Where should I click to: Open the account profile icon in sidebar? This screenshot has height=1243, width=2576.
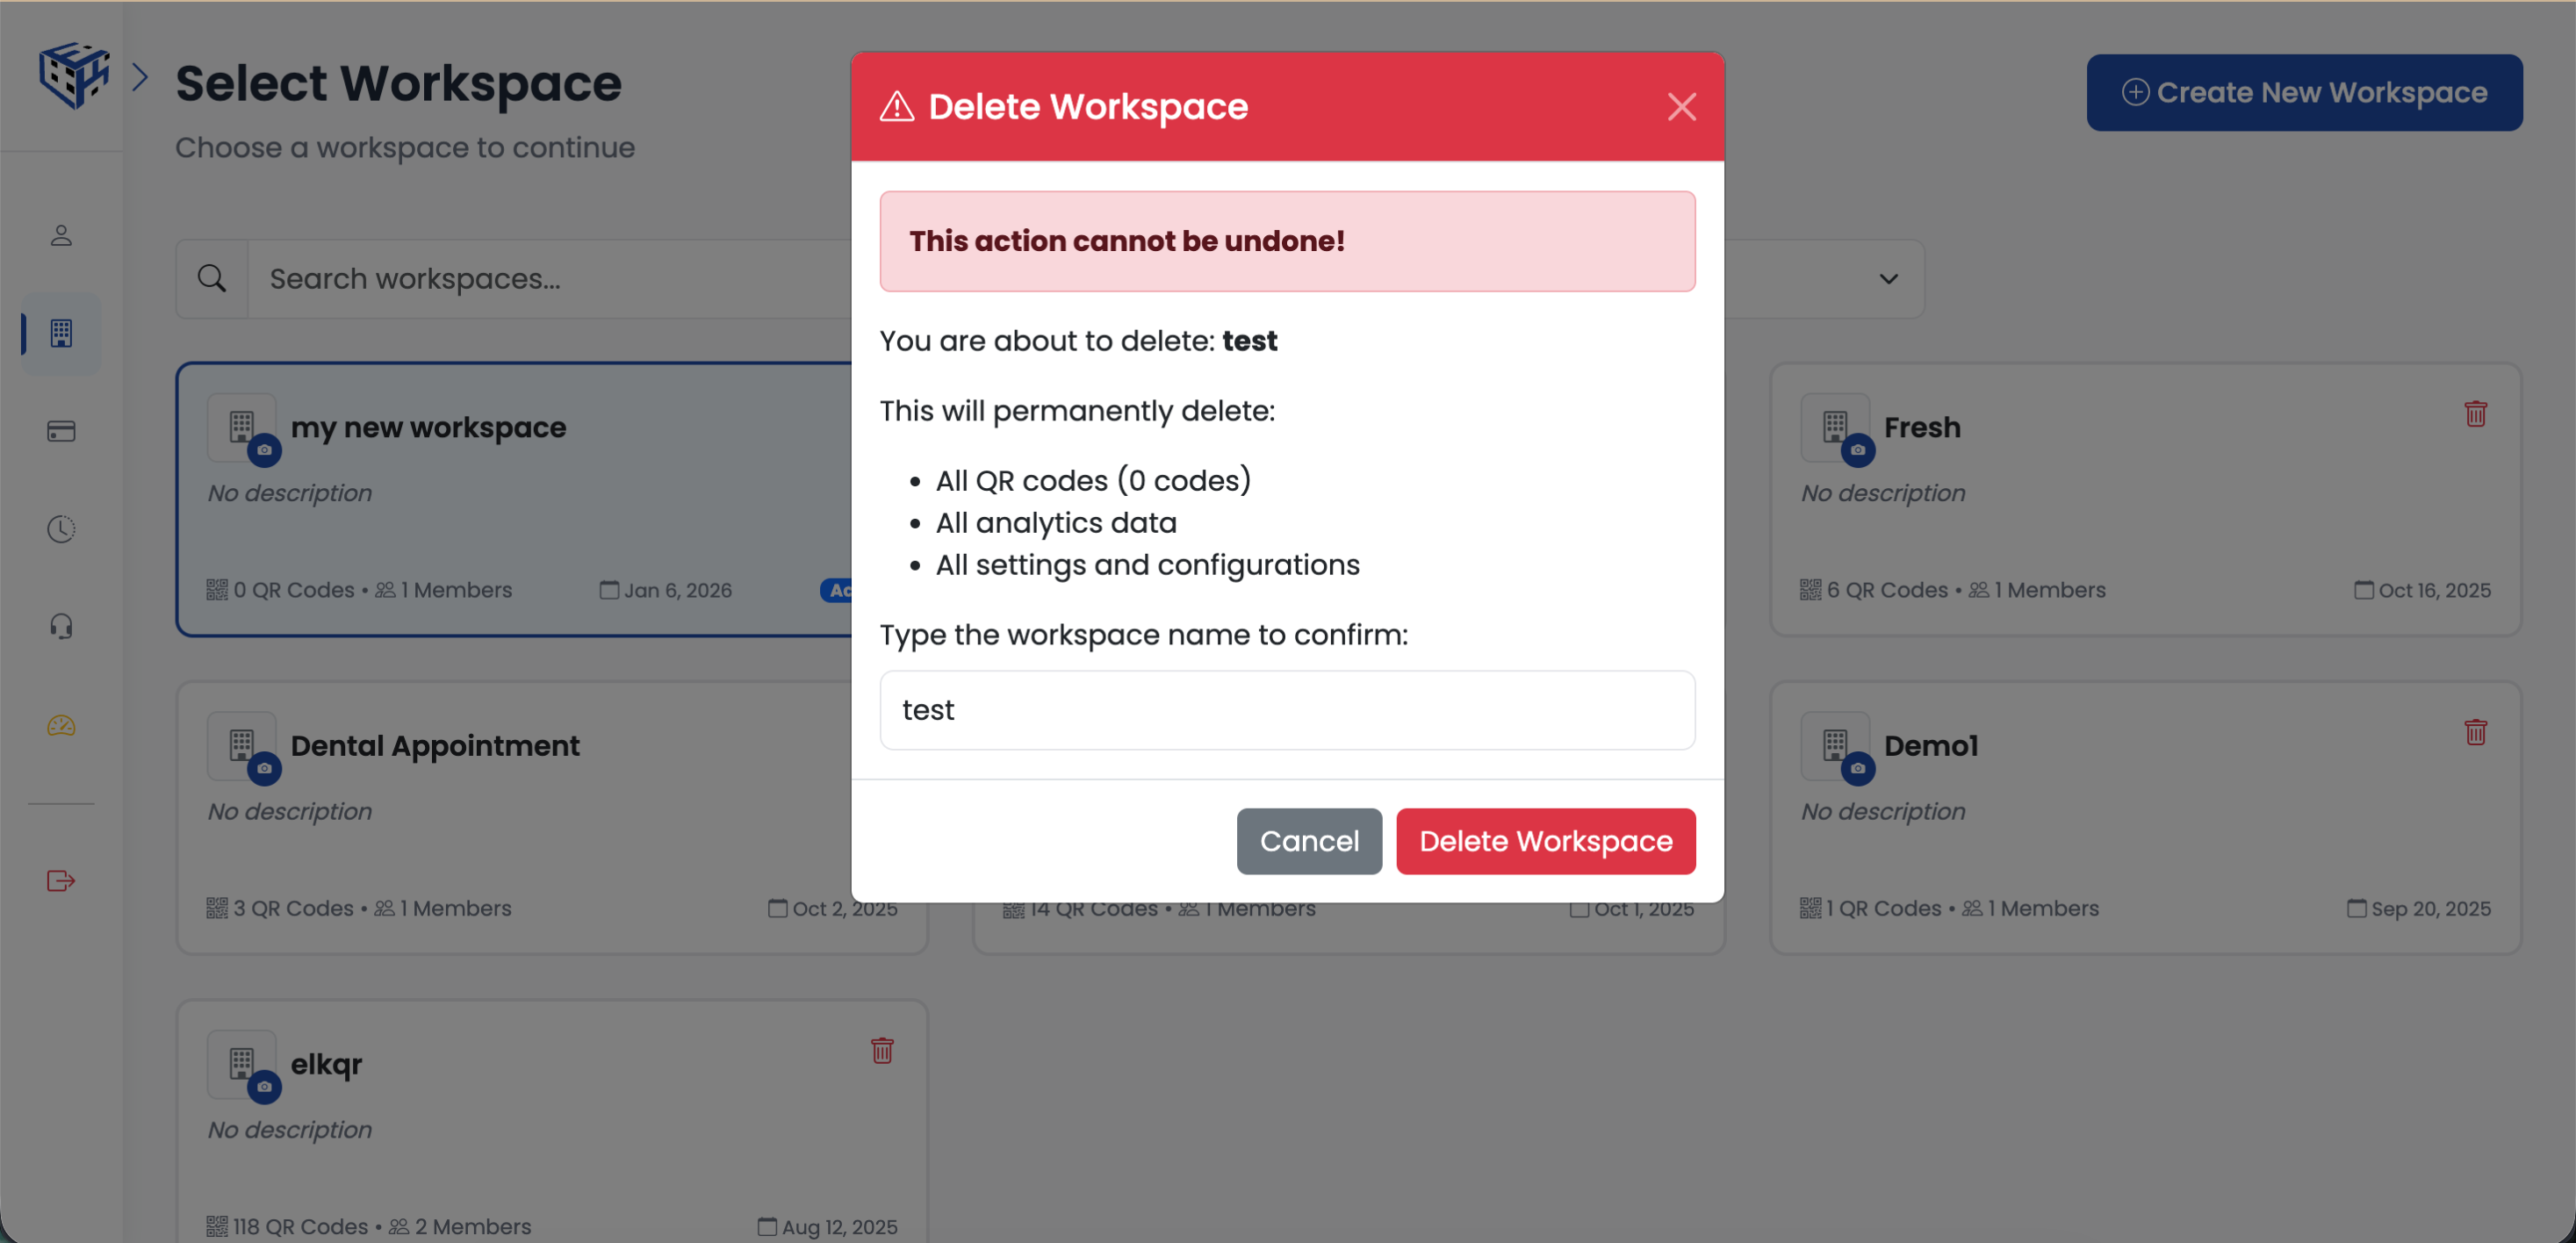(x=60, y=235)
